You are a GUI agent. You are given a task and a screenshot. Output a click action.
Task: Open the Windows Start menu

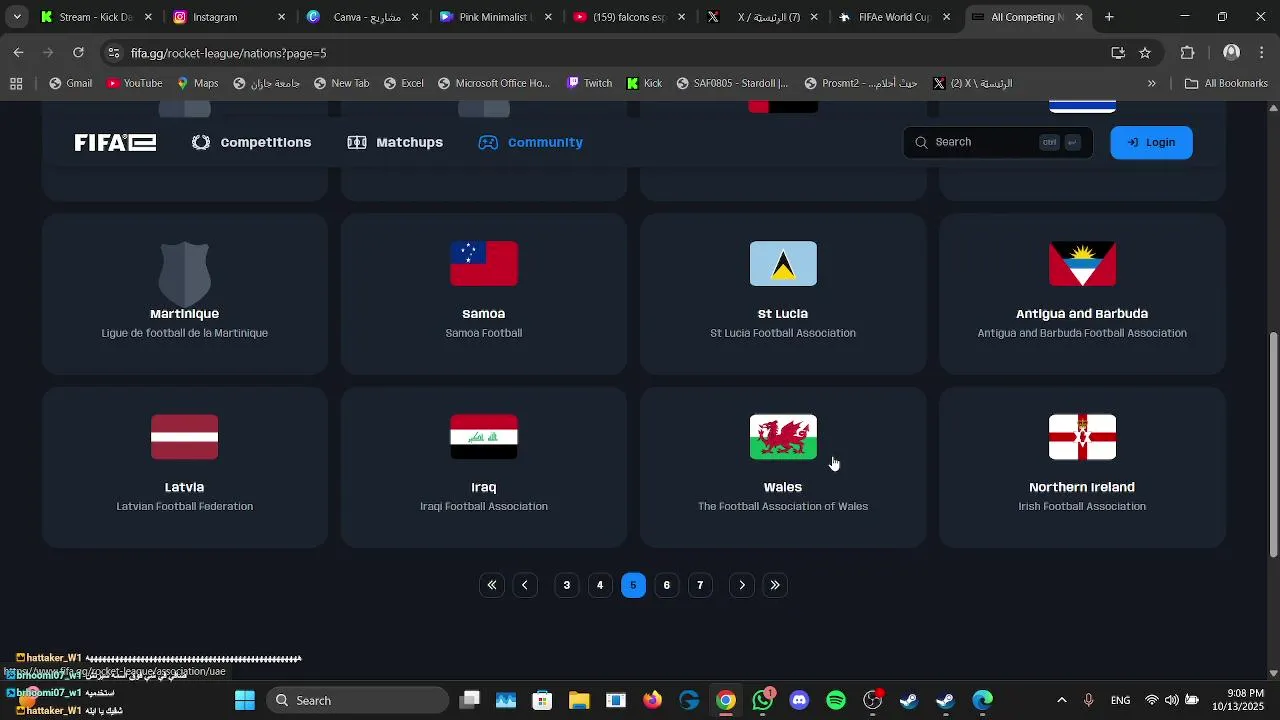pyautogui.click(x=245, y=700)
